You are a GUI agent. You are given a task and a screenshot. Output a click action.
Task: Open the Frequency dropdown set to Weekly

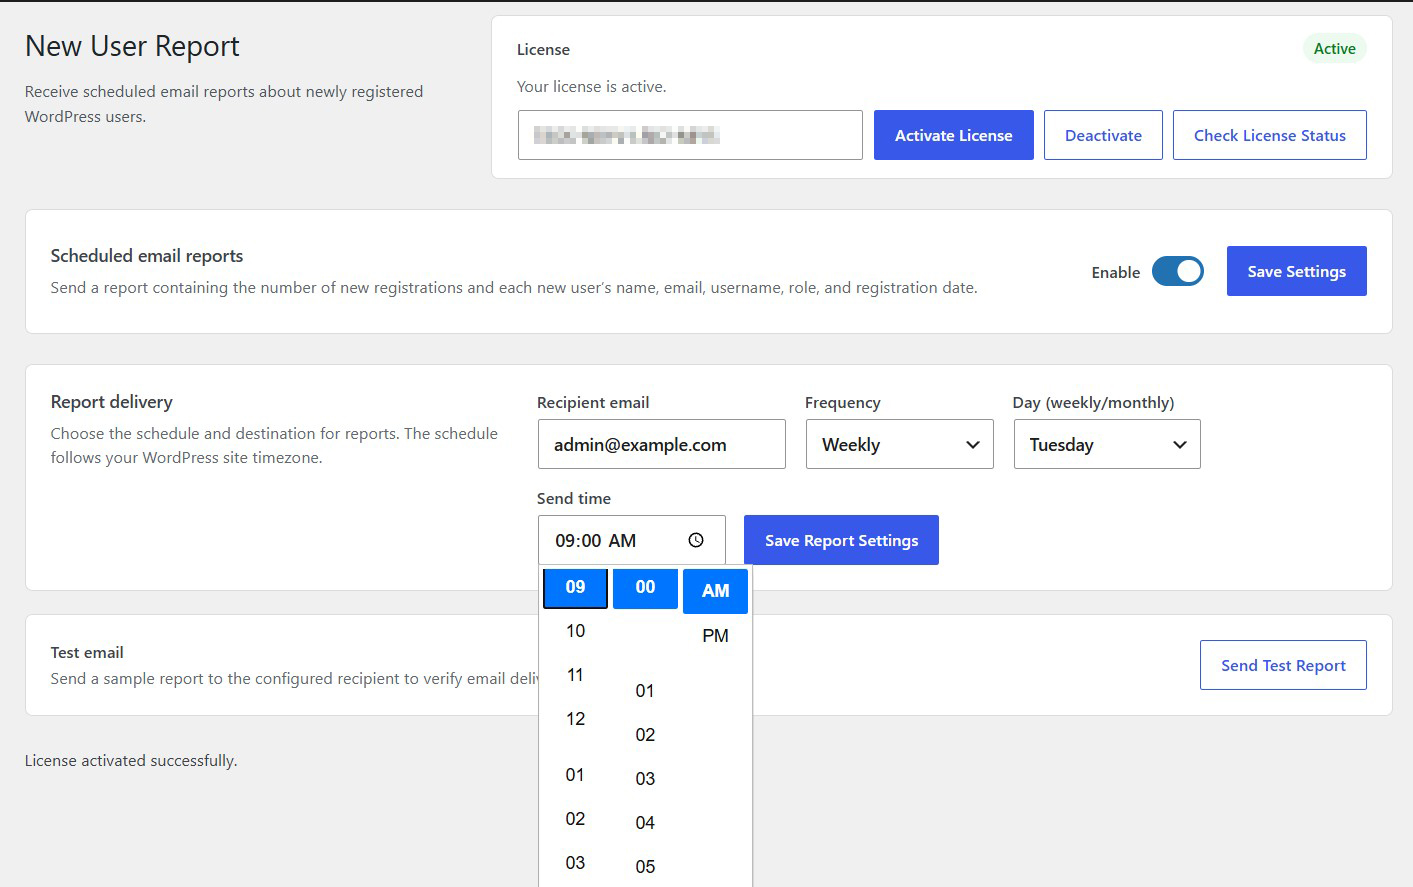[x=900, y=444]
